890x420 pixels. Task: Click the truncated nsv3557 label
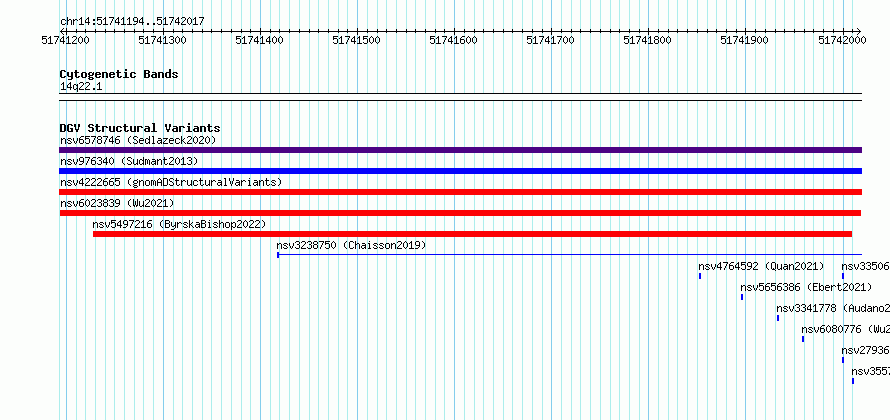[871, 371]
